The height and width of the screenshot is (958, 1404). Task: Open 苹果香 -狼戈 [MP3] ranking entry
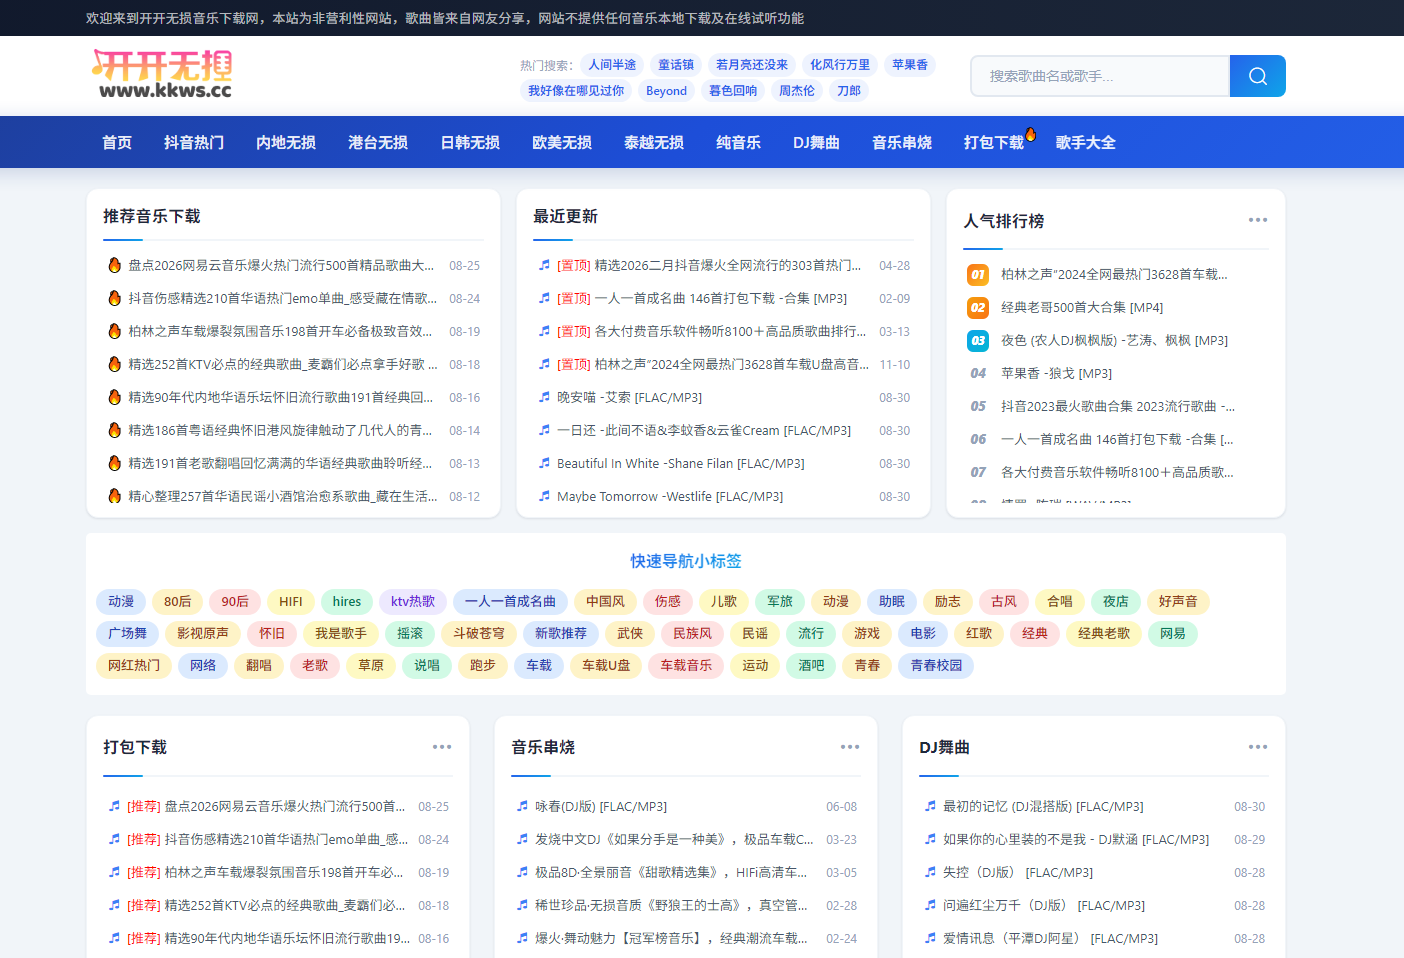[1056, 373]
